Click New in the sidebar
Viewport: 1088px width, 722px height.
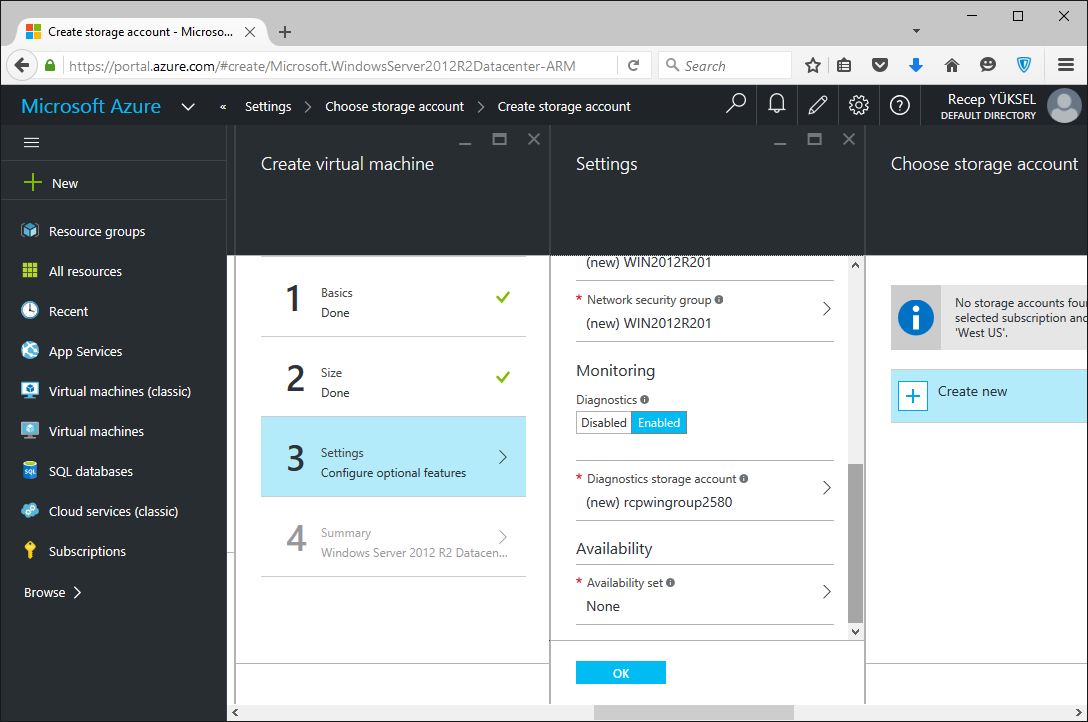(x=65, y=183)
